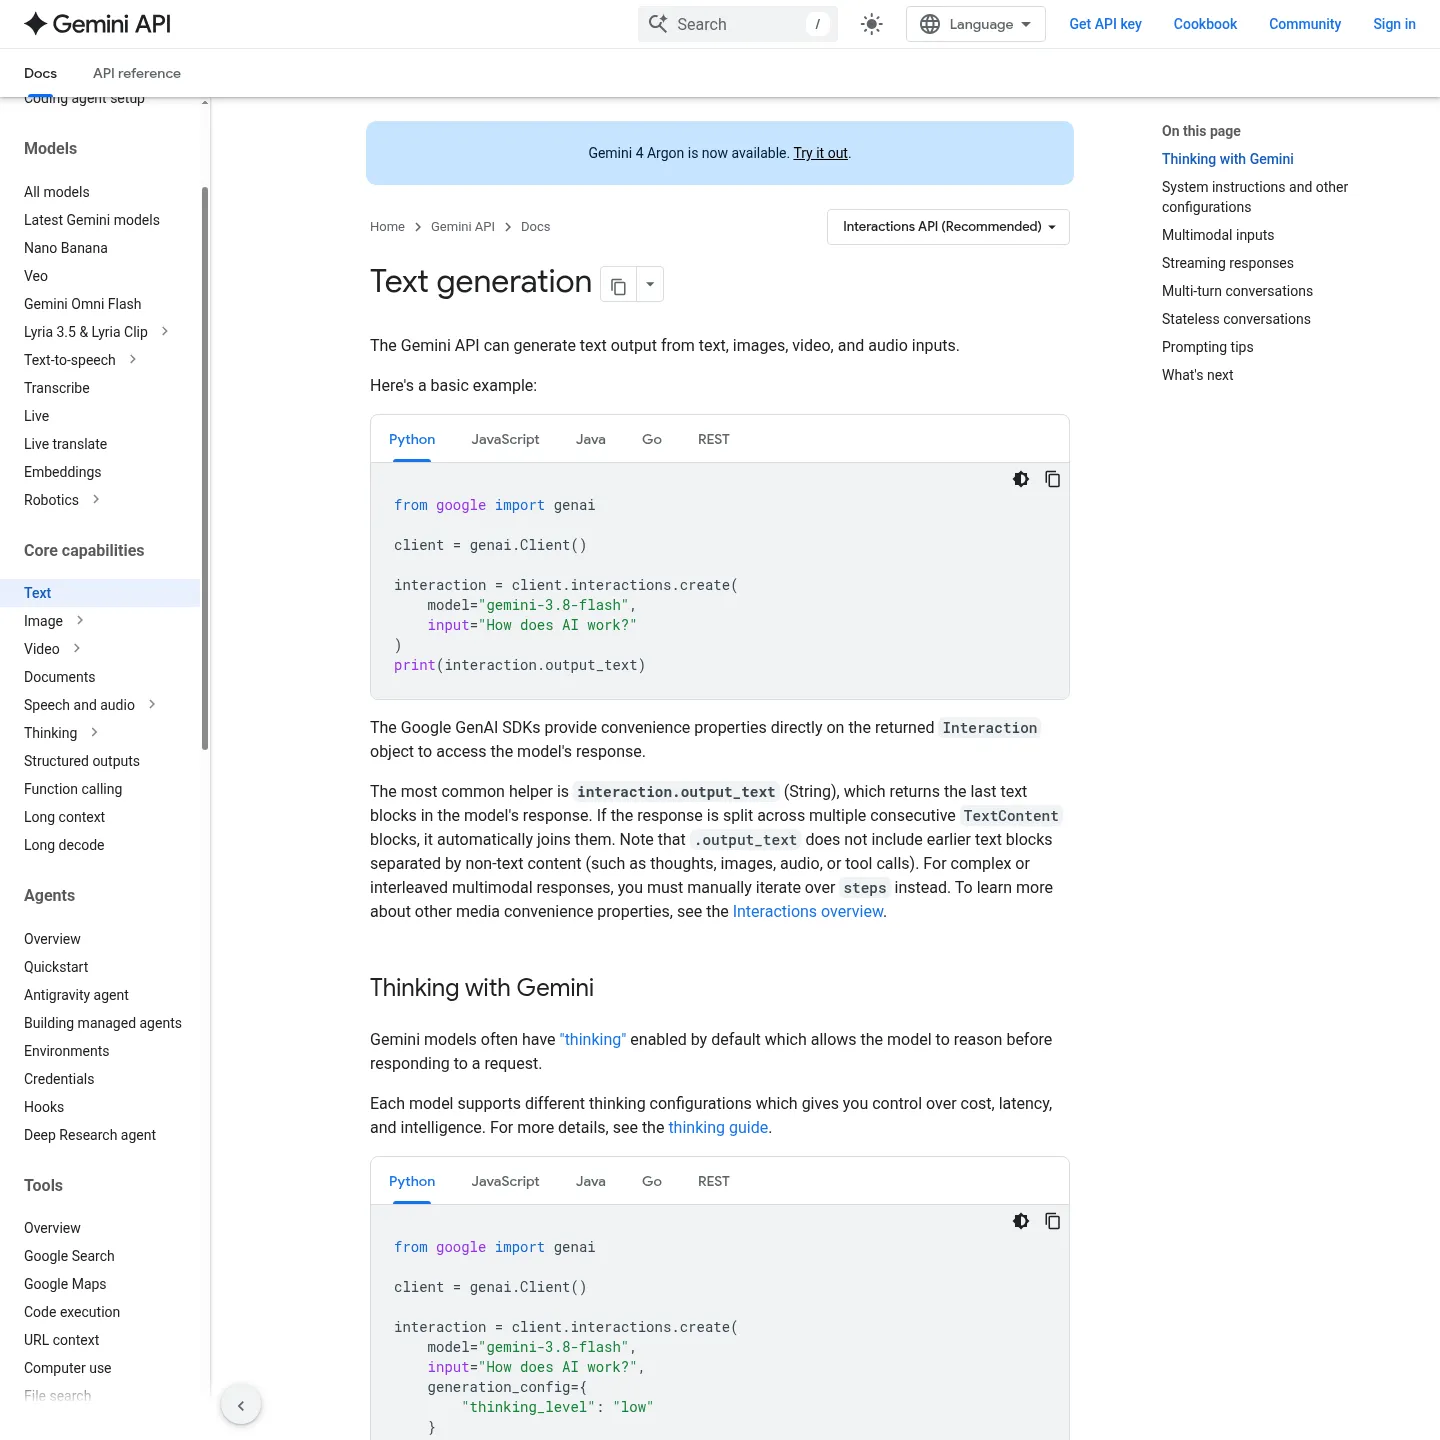Screen dimensions: 1440x1440
Task: Expand the Robotics submenu
Action: (x=96, y=500)
